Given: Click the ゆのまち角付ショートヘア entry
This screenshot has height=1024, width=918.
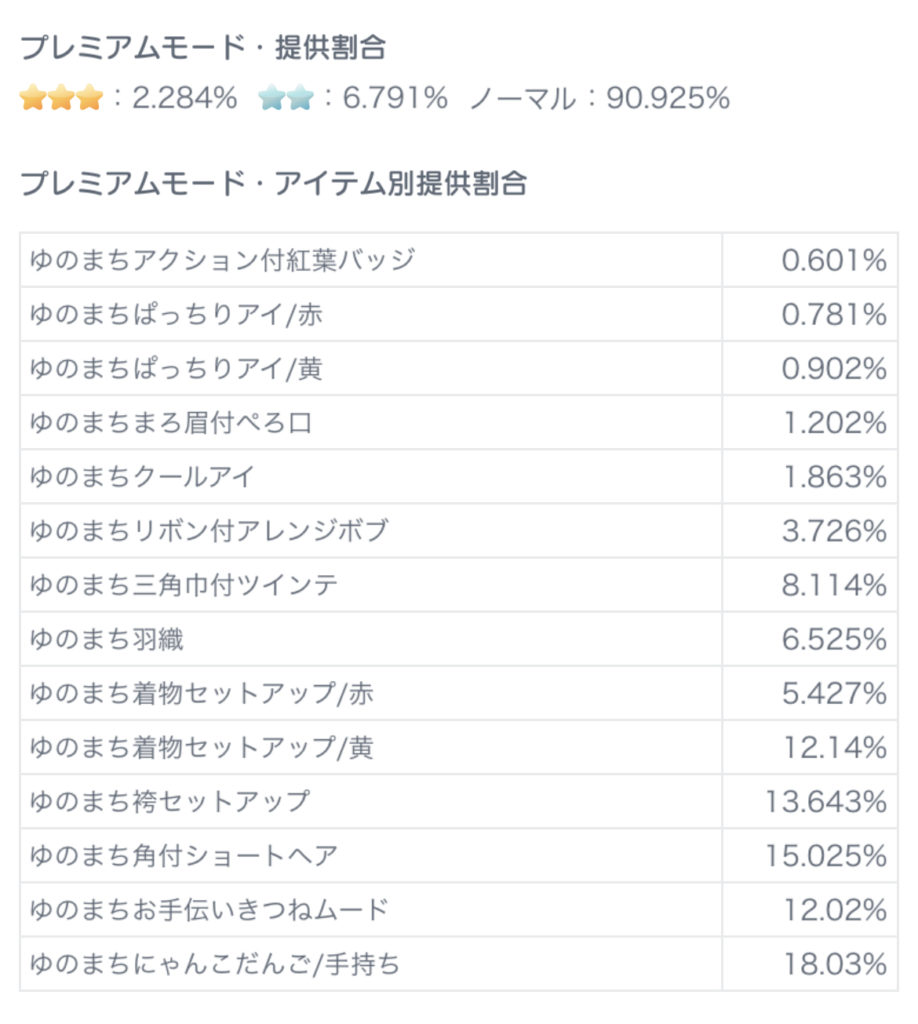Looking at the screenshot, I should 184,855.
